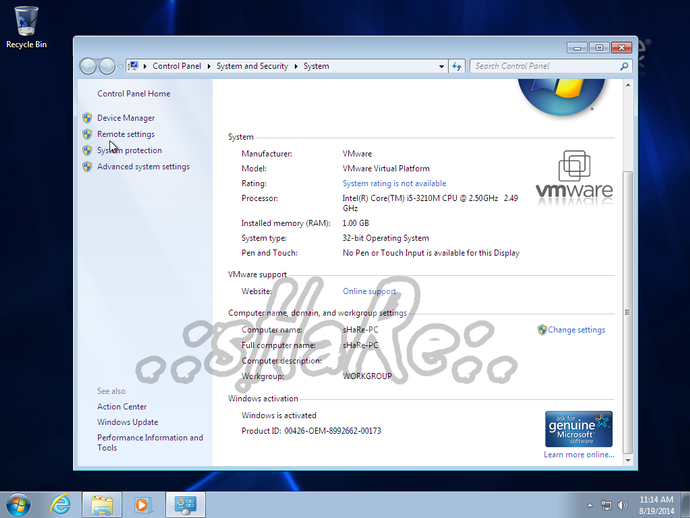Close the System window

[x=621, y=47]
